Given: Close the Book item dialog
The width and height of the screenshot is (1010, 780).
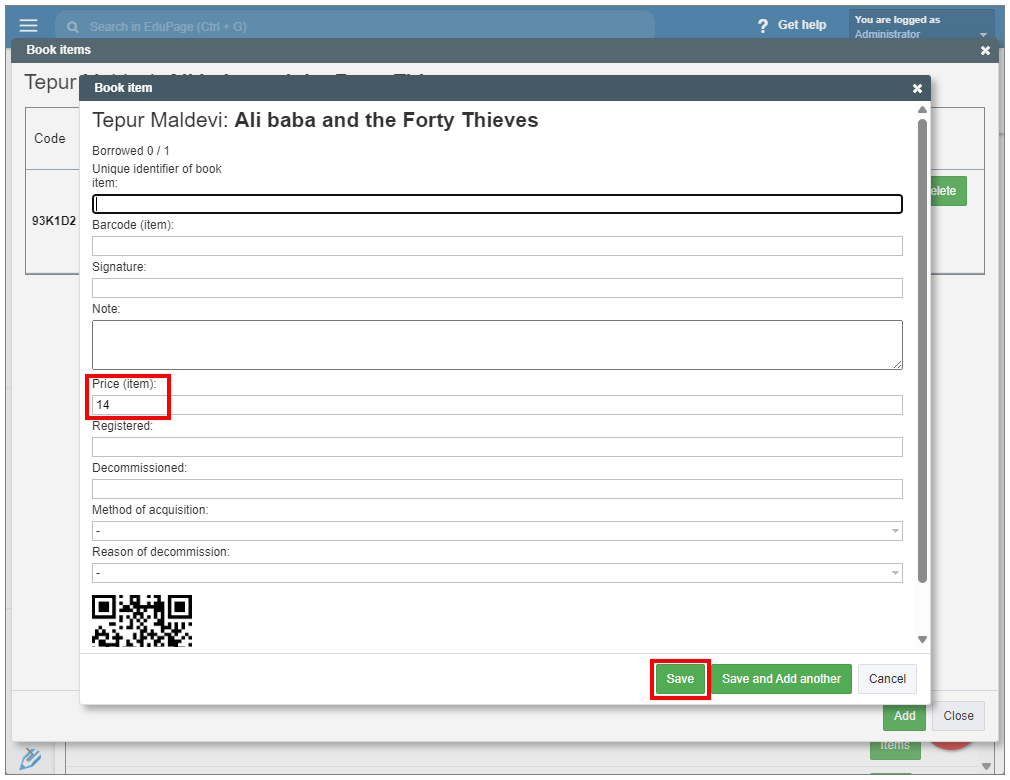Looking at the screenshot, I should [x=917, y=88].
